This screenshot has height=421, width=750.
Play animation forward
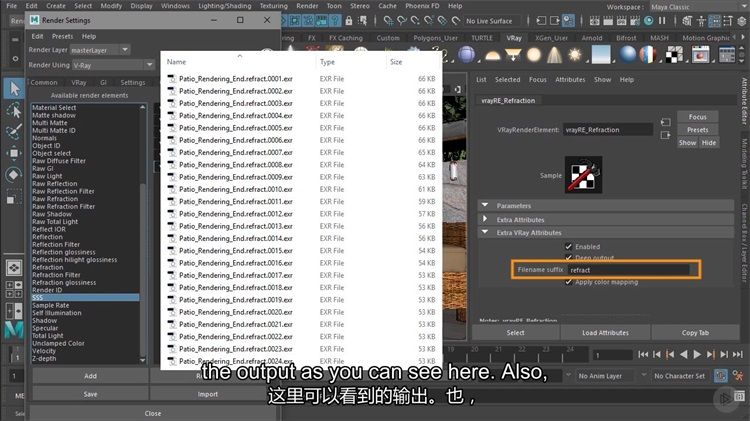(697, 355)
